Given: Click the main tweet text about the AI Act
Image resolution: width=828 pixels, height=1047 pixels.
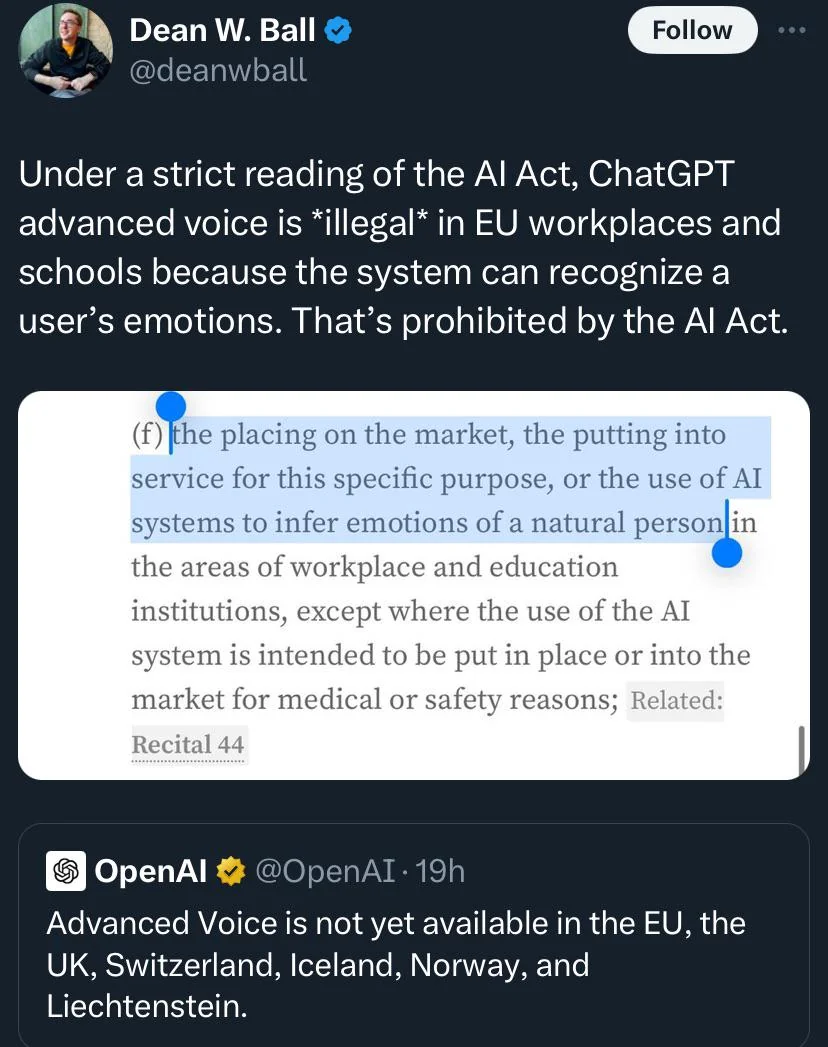Looking at the screenshot, I should tap(403, 247).
